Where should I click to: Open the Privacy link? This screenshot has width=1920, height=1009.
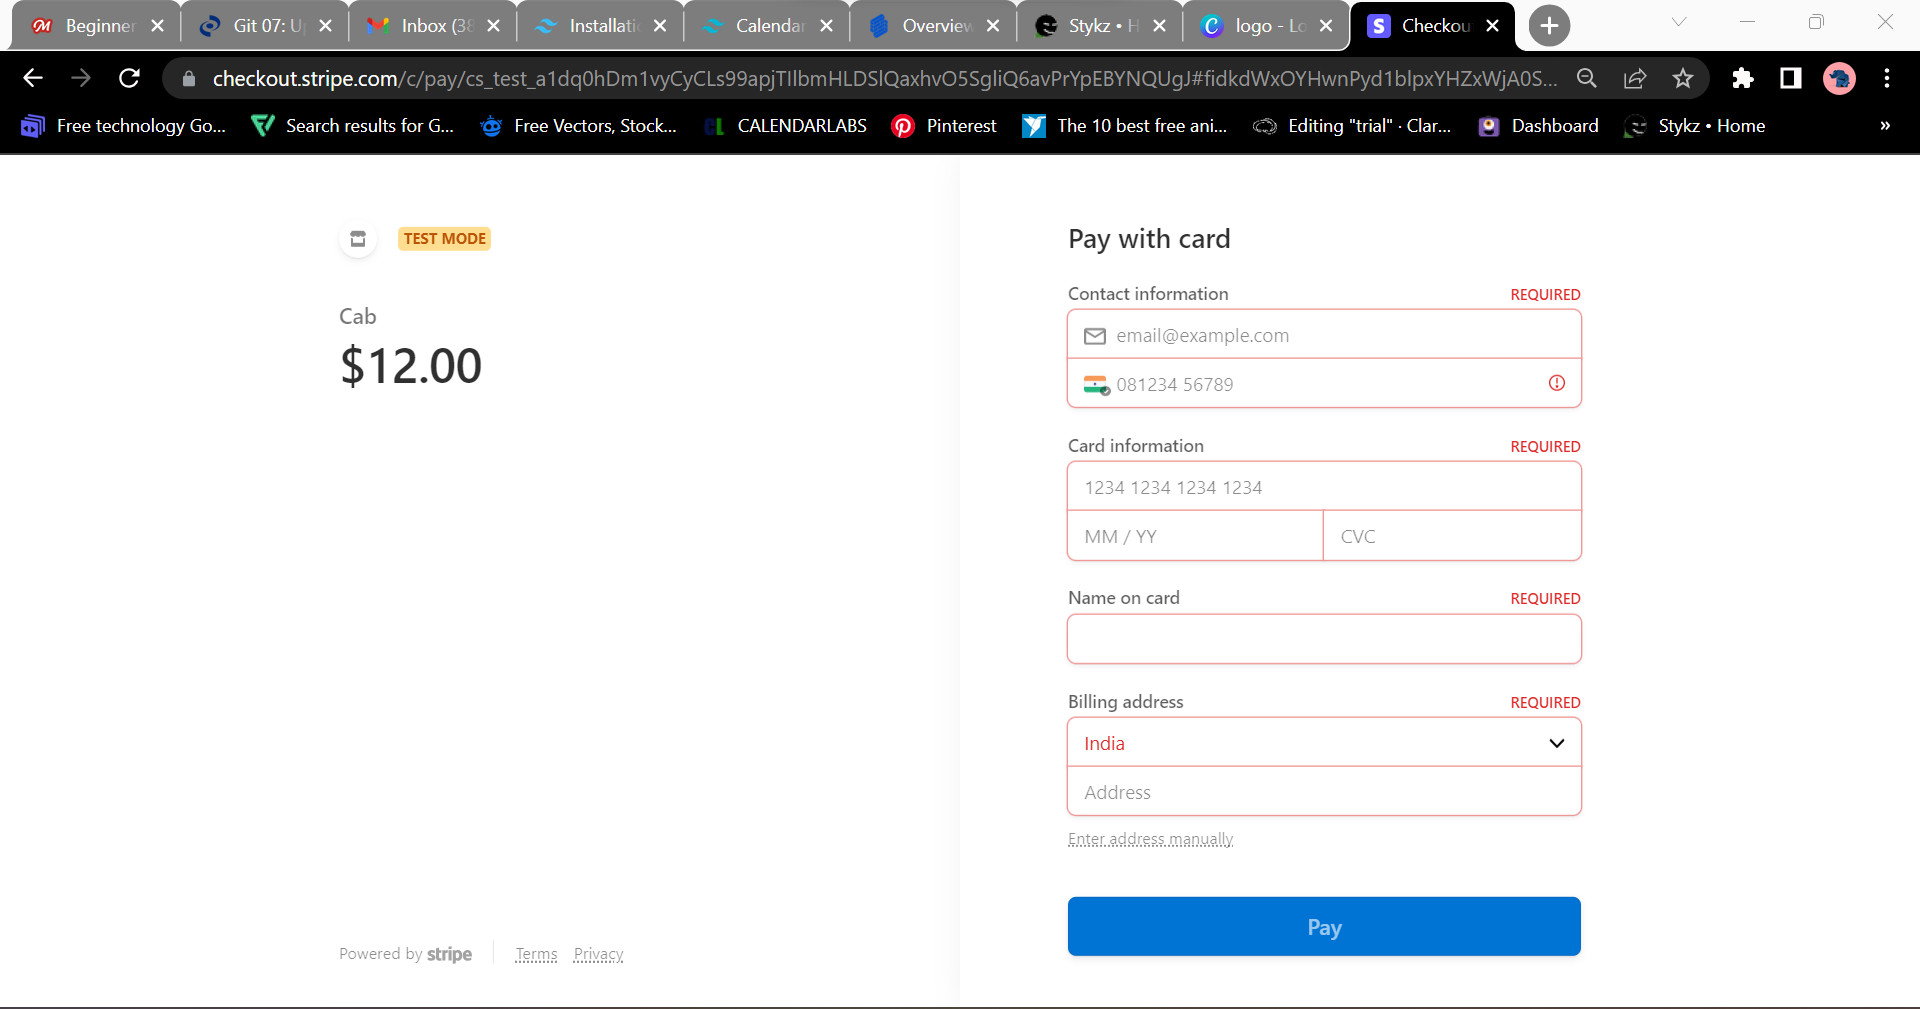[598, 954]
